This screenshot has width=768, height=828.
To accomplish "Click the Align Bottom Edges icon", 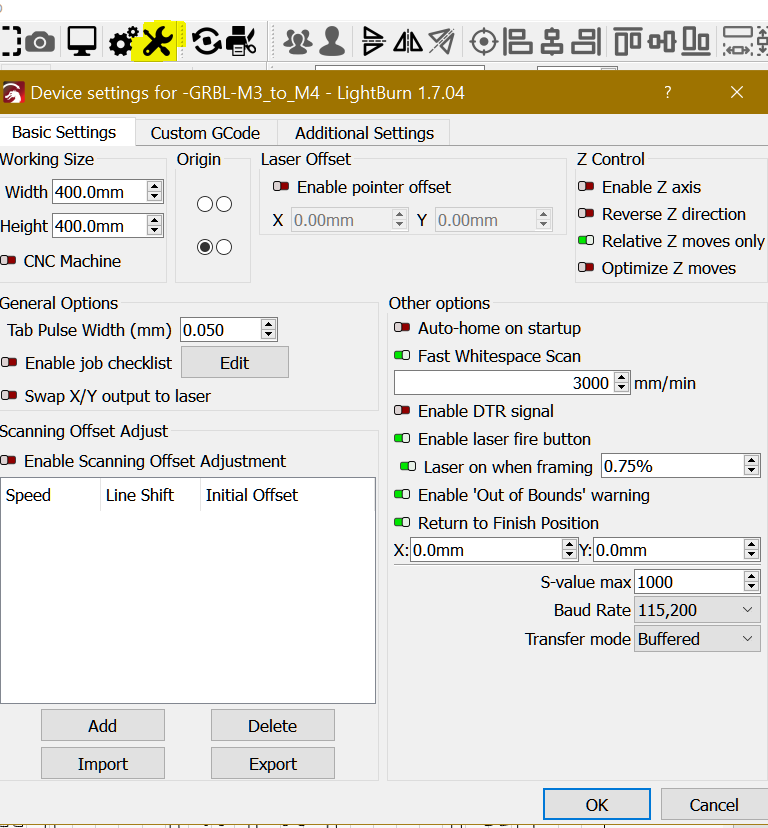I will (695, 42).
